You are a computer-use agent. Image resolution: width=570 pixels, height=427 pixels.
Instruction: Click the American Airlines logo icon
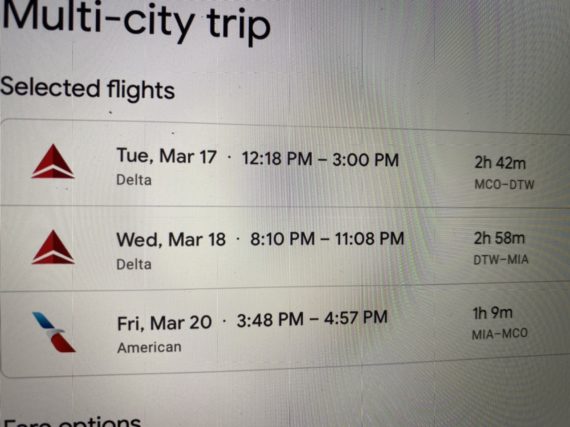pyautogui.click(x=54, y=332)
